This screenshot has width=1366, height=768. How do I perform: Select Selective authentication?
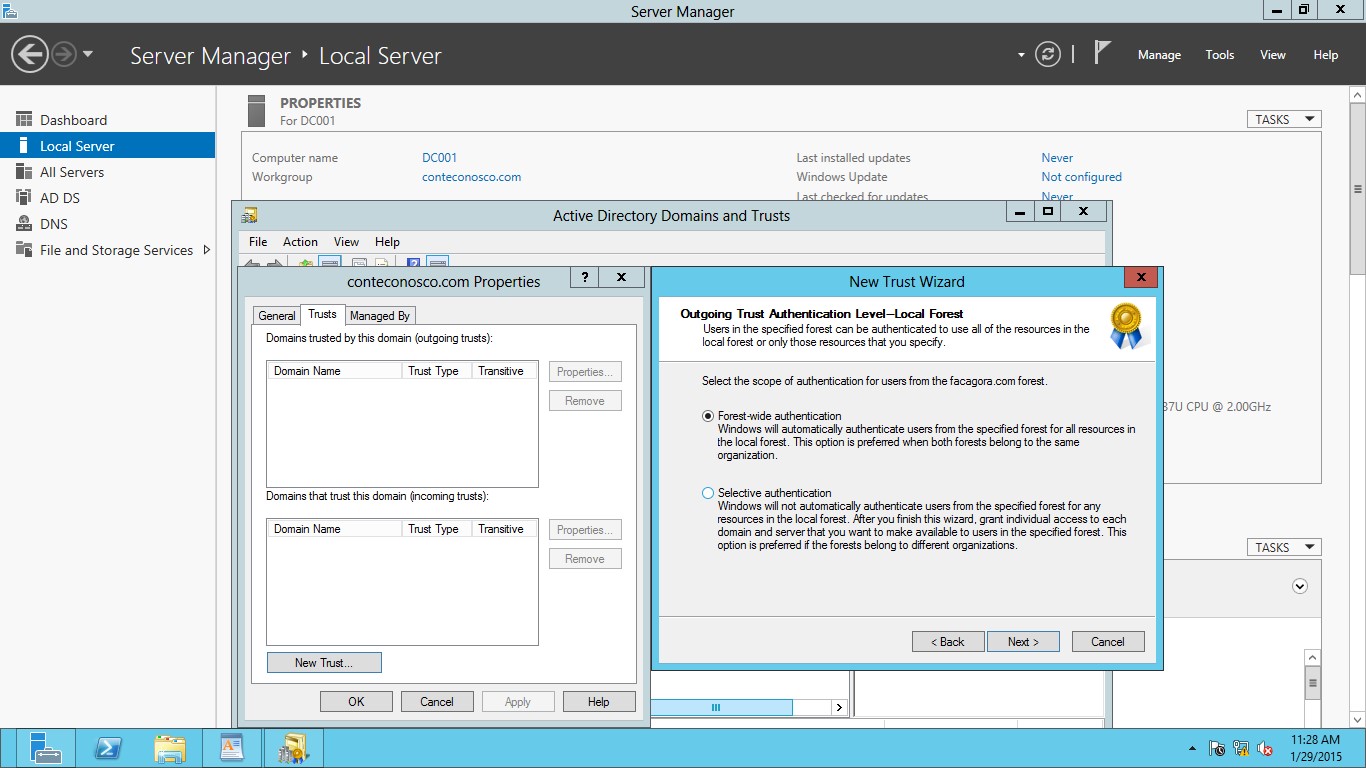coord(708,492)
